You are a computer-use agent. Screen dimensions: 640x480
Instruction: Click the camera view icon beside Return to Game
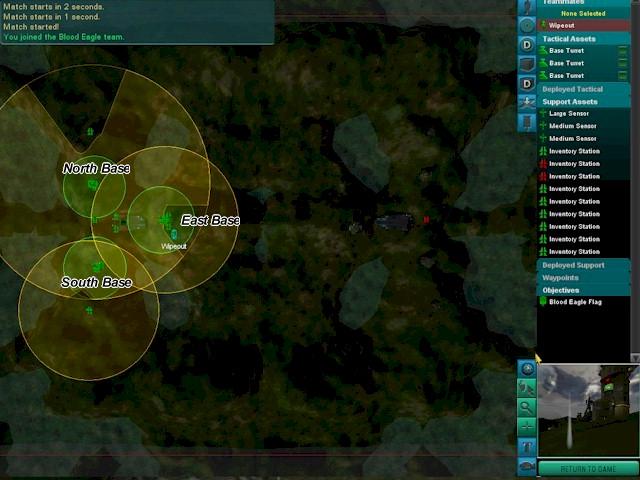[527, 466]
